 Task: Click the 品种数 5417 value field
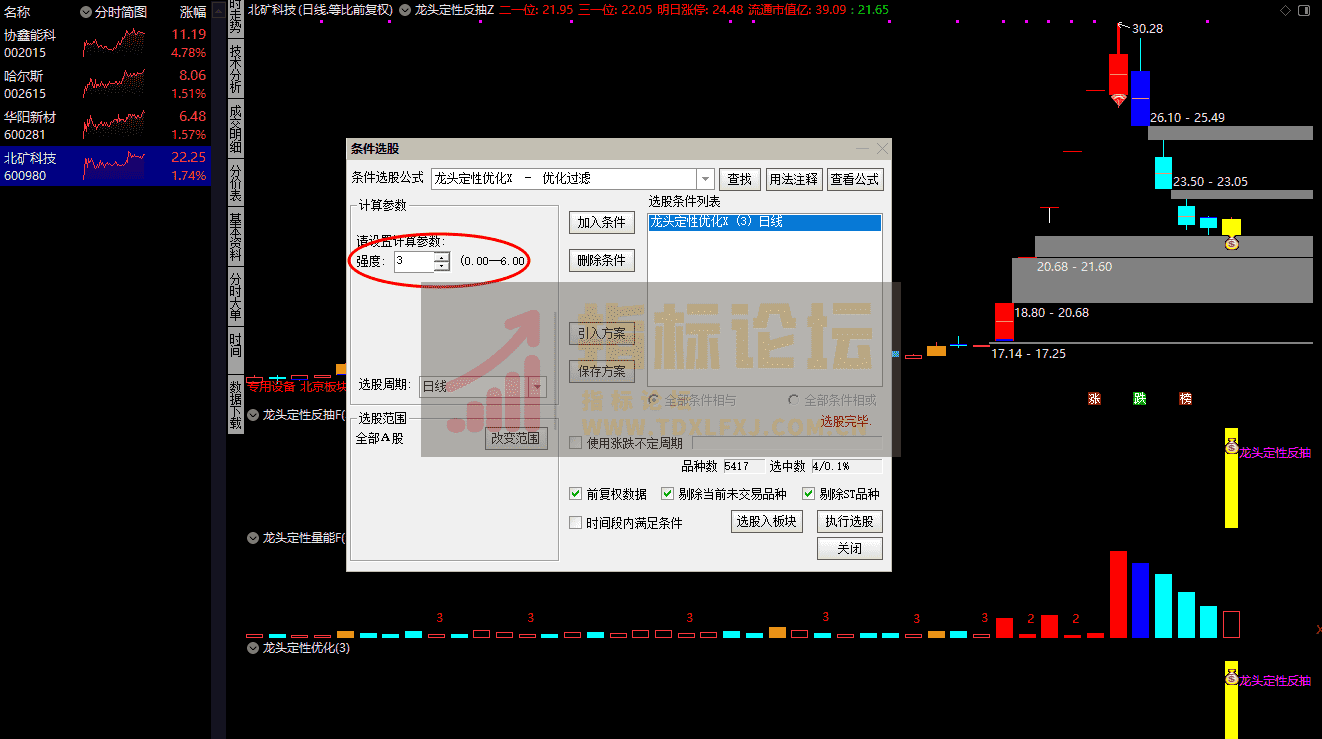pos(743,466)
